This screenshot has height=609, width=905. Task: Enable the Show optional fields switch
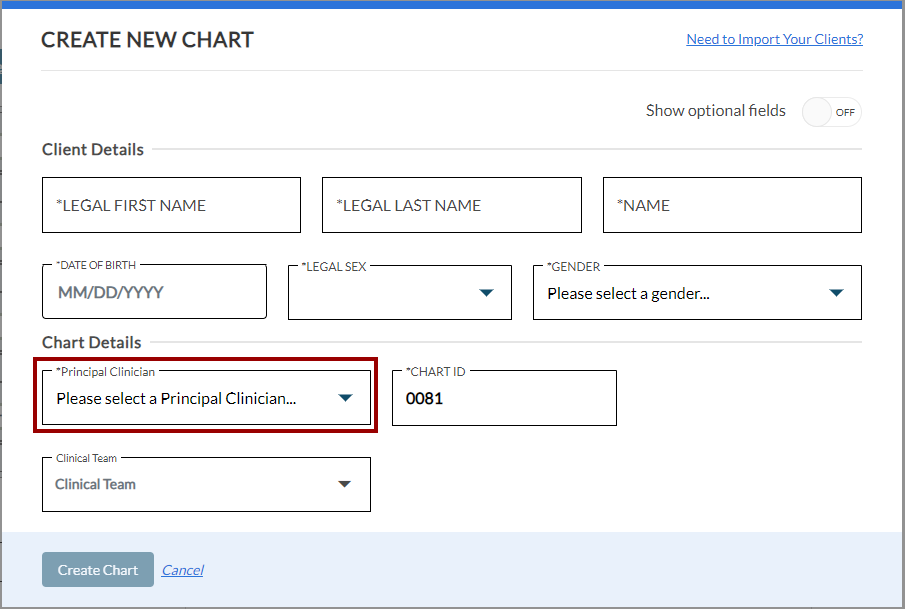tap(831, 112)
